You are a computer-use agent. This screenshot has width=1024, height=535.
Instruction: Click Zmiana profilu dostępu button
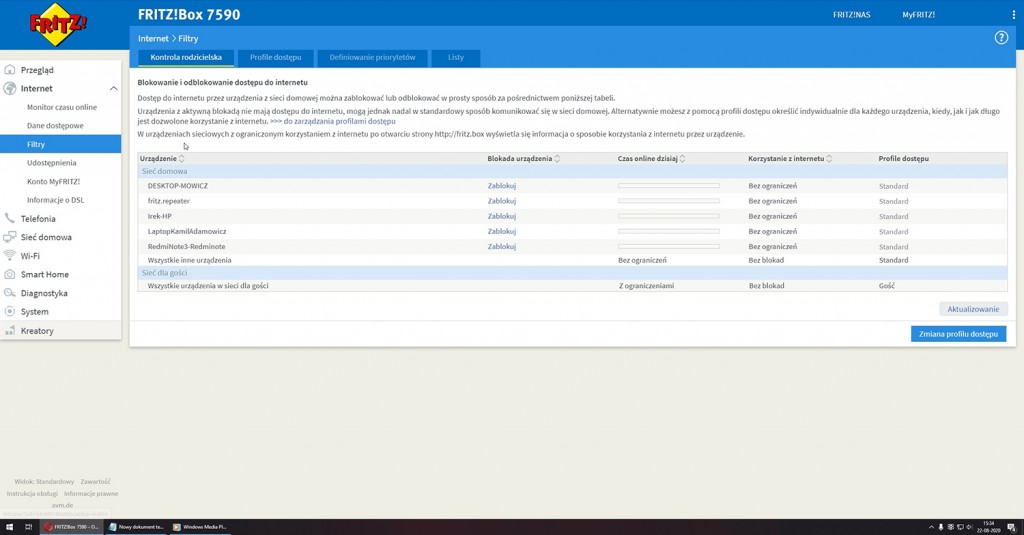pyautogui.click(x=958, y=334)
